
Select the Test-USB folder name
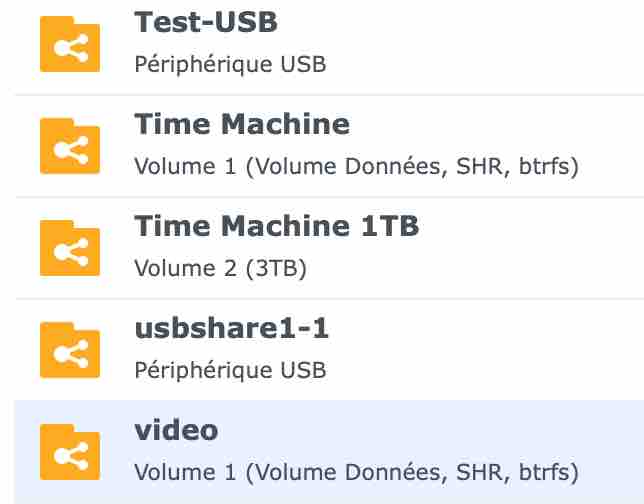click(206, 22)
